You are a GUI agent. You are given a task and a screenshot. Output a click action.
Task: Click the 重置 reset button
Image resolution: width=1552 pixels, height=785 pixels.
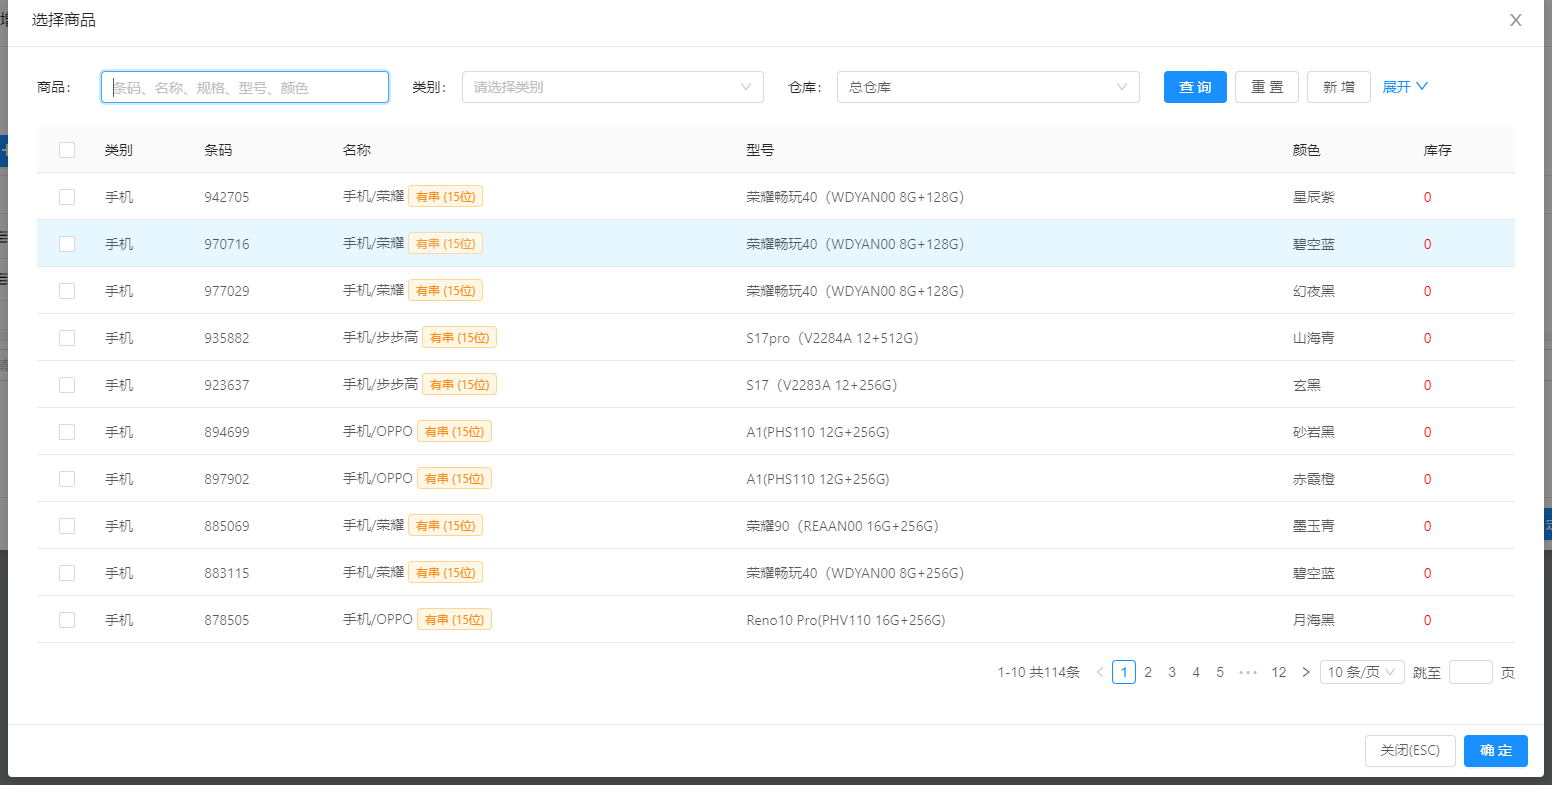click(x=1267, y=87)
